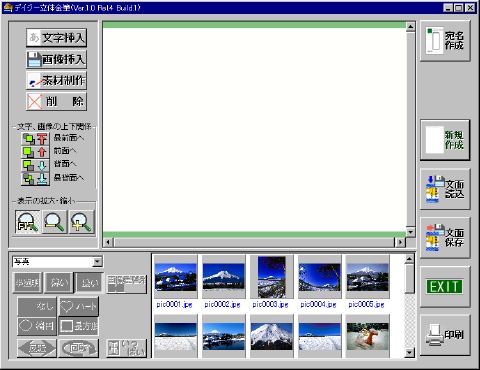Click the thumbnail list down scroll arrow
The height and width of the screenshot is (370, 480).
(410, 352)
